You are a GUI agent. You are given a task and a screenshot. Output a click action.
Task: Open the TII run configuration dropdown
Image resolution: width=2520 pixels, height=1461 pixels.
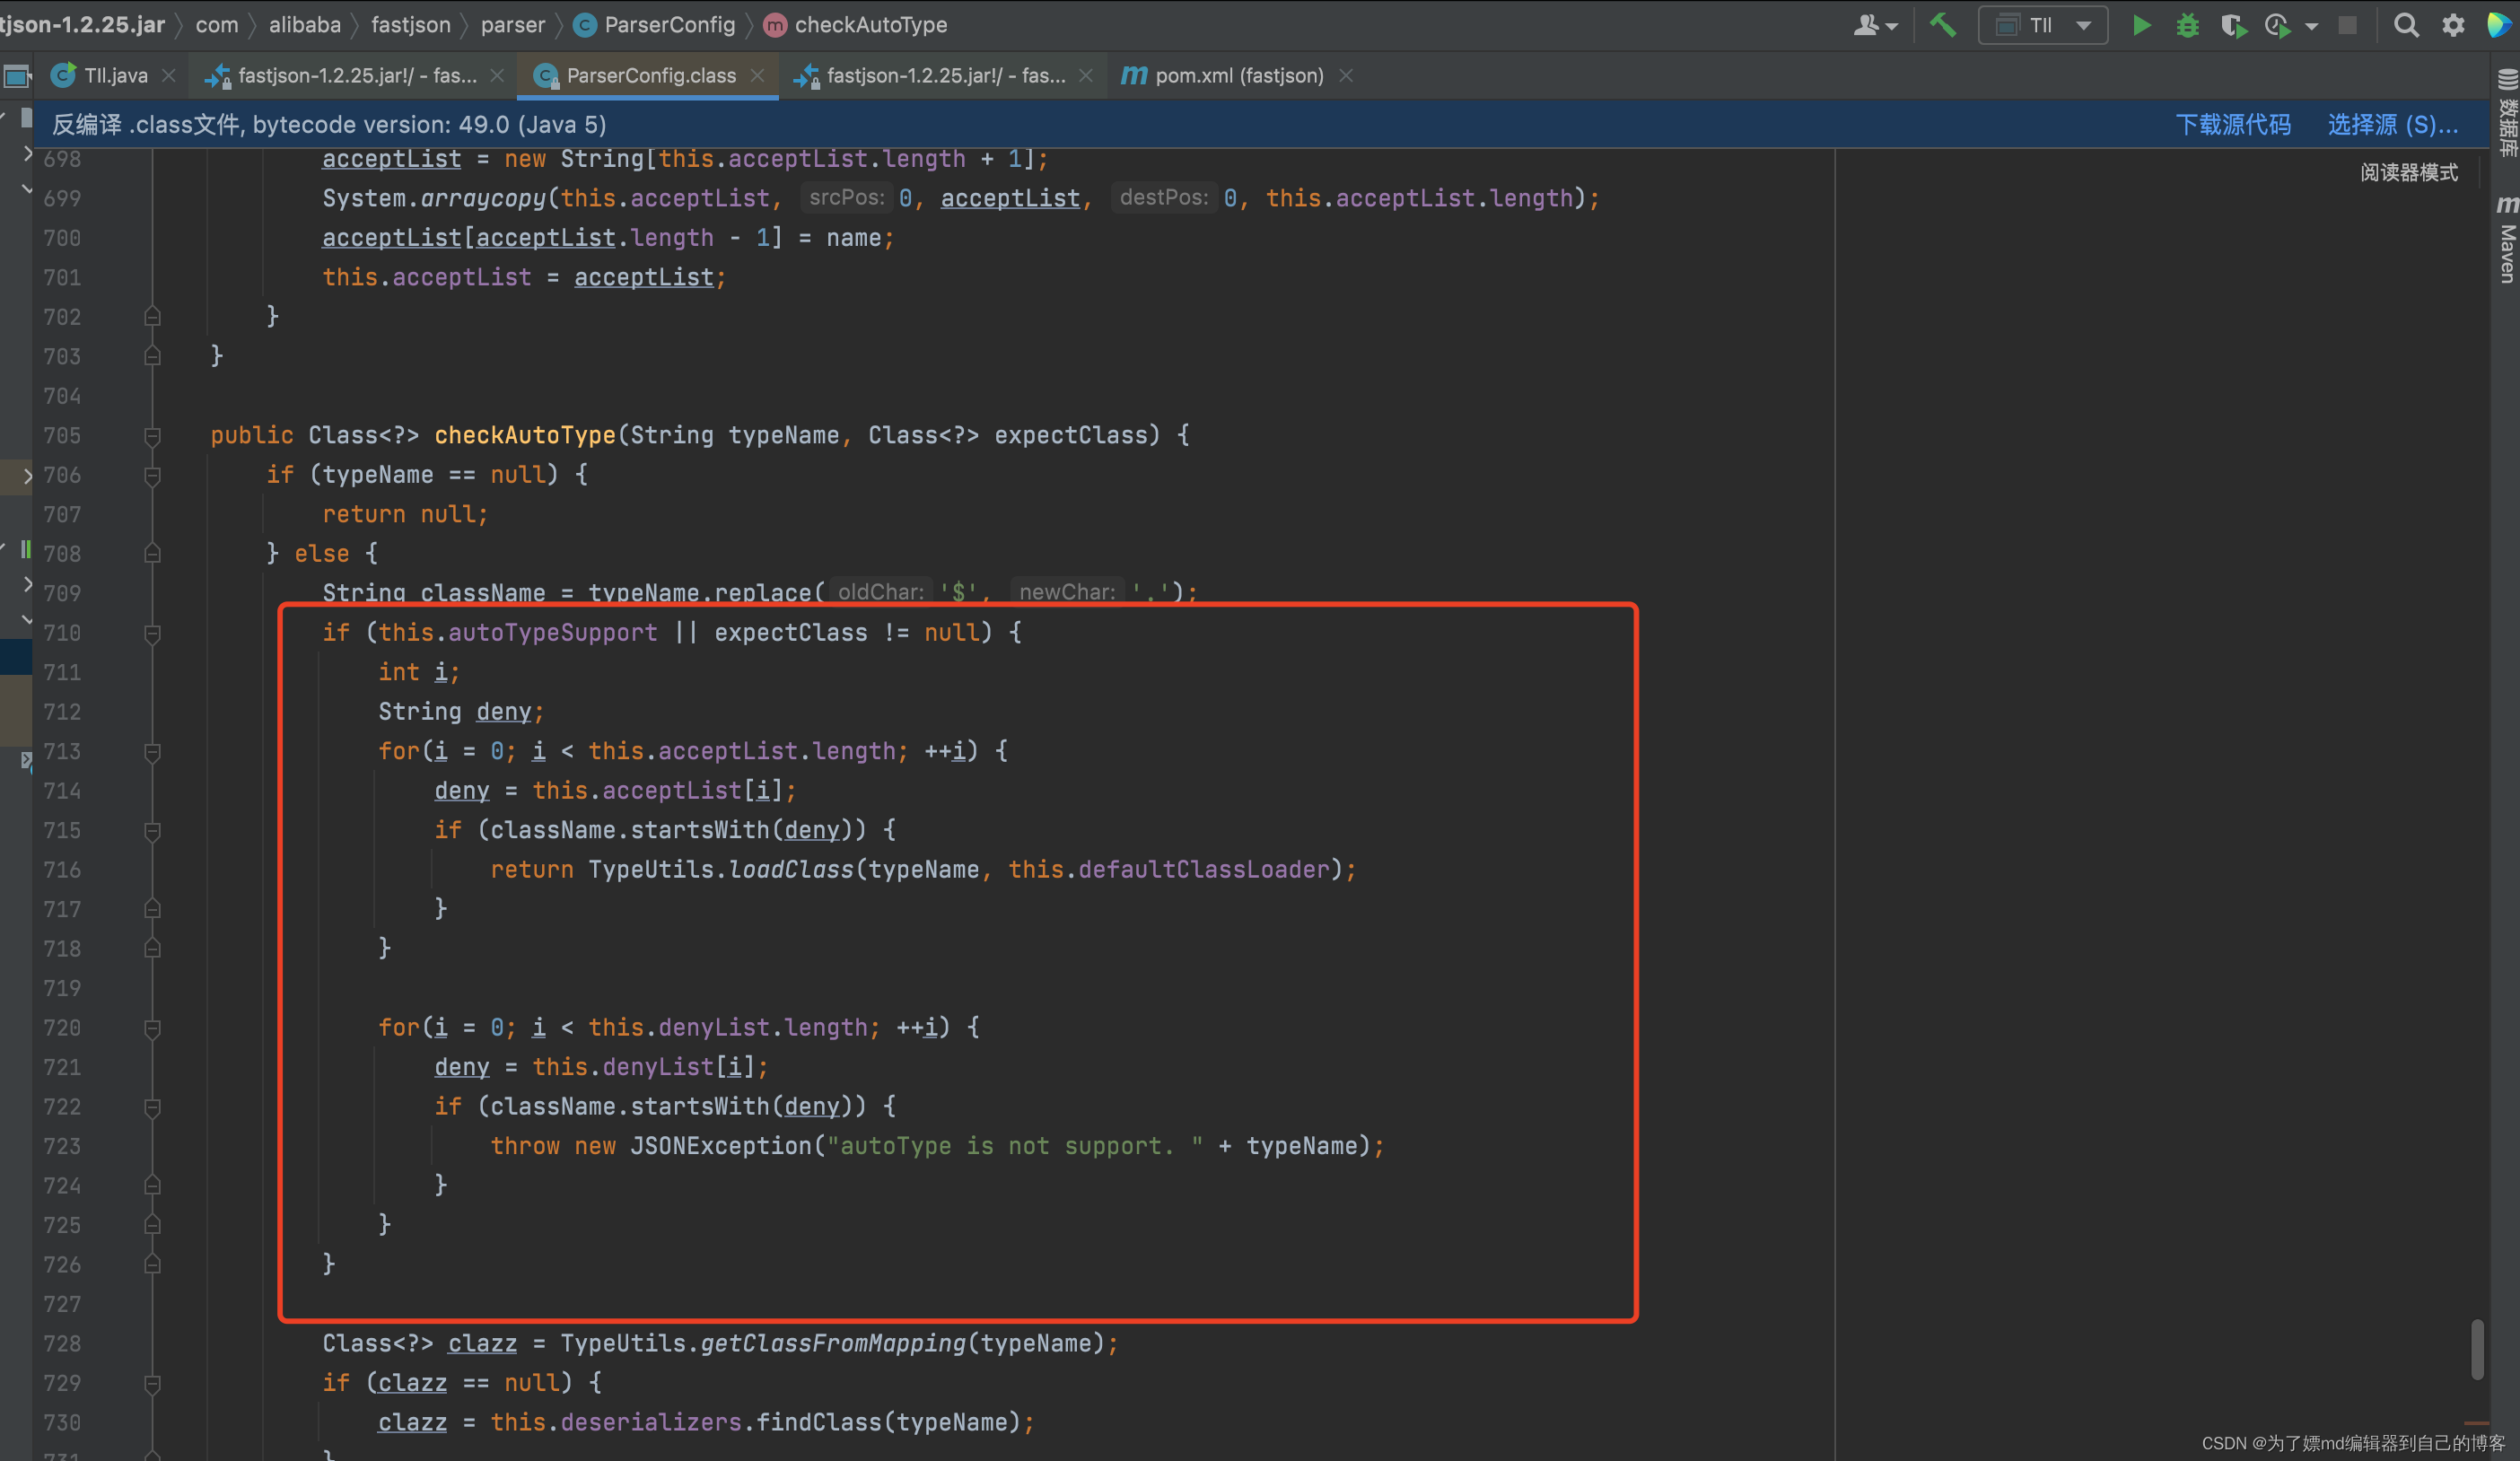(x=2043, y=25)
